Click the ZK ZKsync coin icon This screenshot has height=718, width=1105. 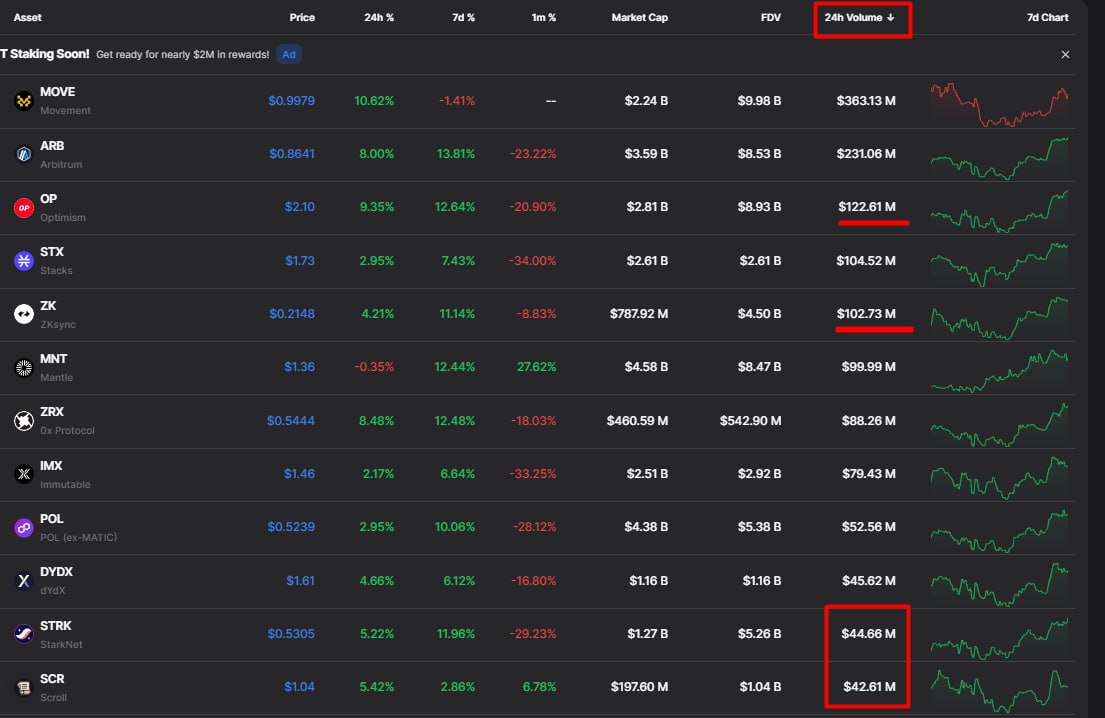click(x=24, y=314)
